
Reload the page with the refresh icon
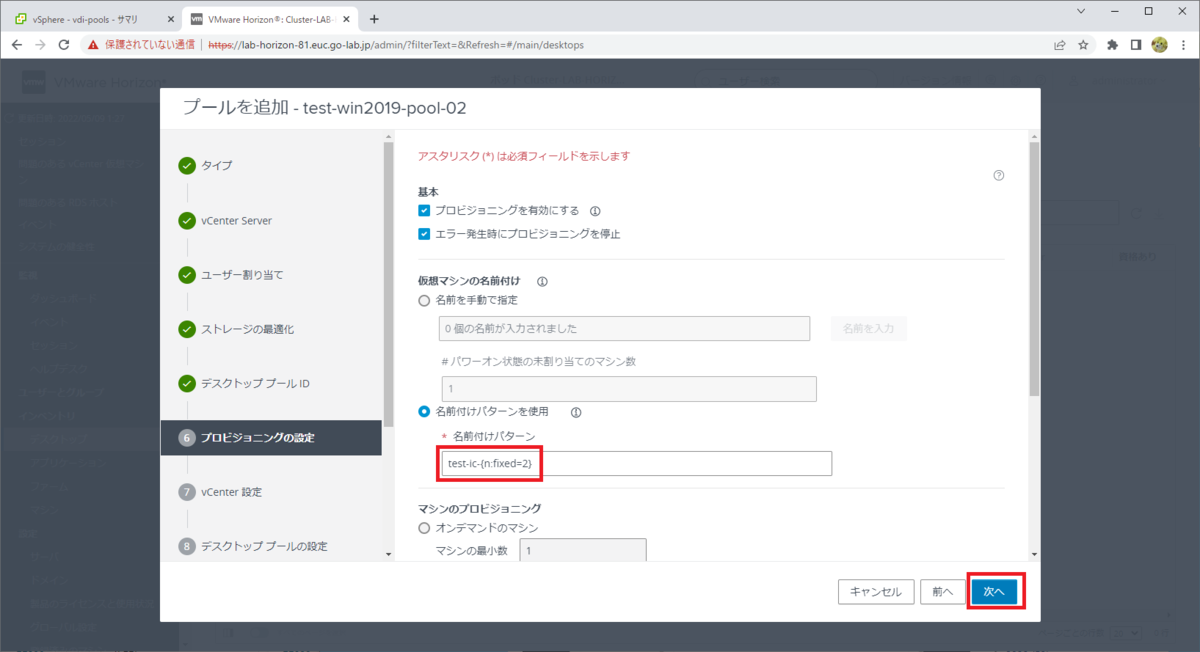(64, 45)
